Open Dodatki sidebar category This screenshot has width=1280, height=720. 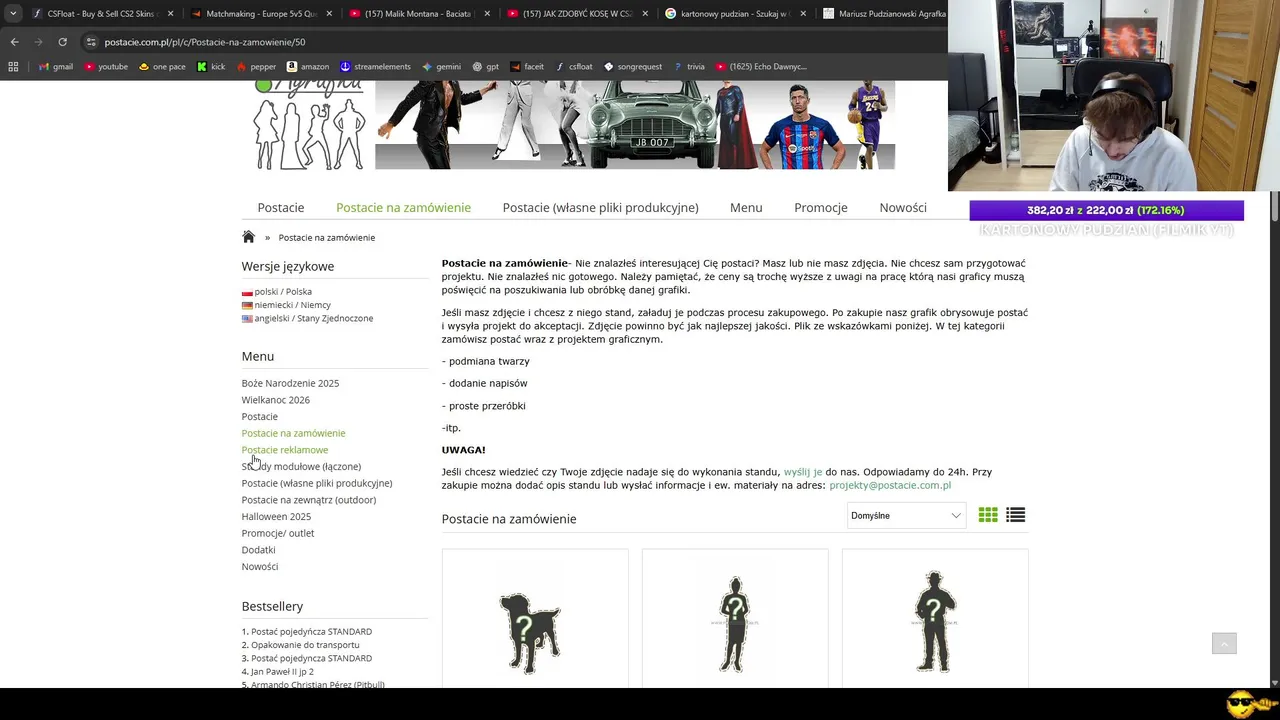click(258, 550)
